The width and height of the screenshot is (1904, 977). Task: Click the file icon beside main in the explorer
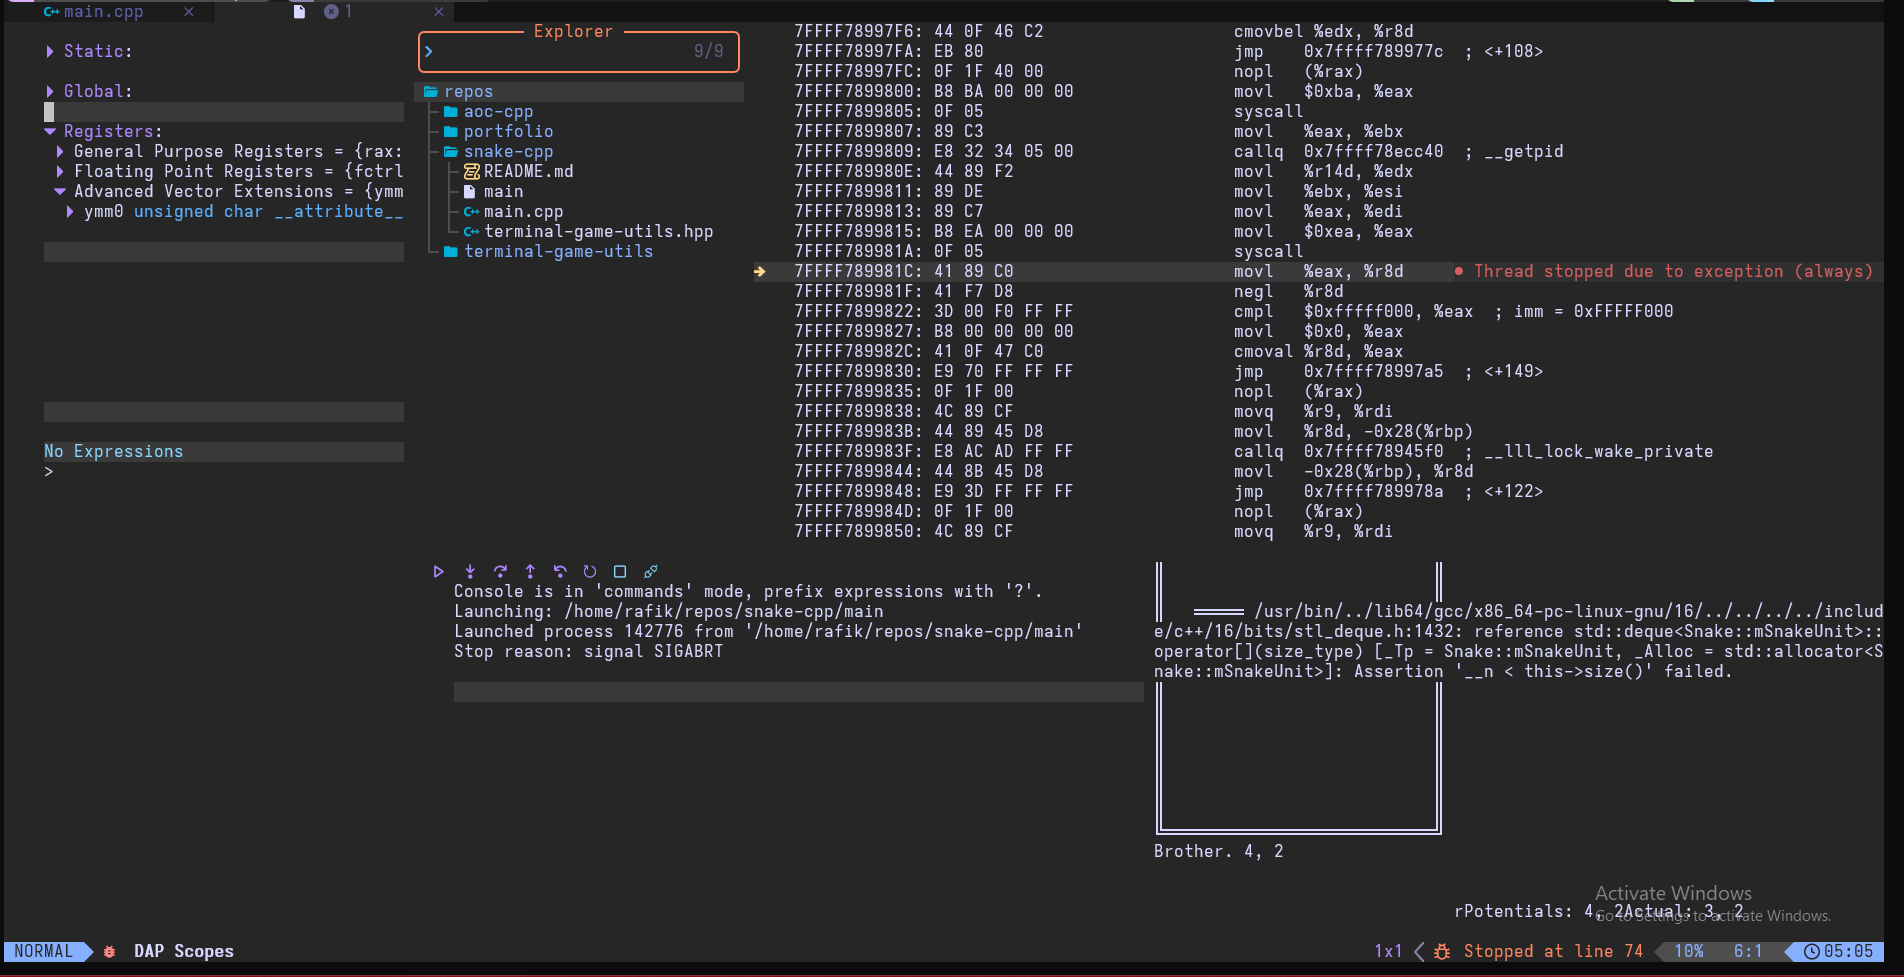(469, 191)
